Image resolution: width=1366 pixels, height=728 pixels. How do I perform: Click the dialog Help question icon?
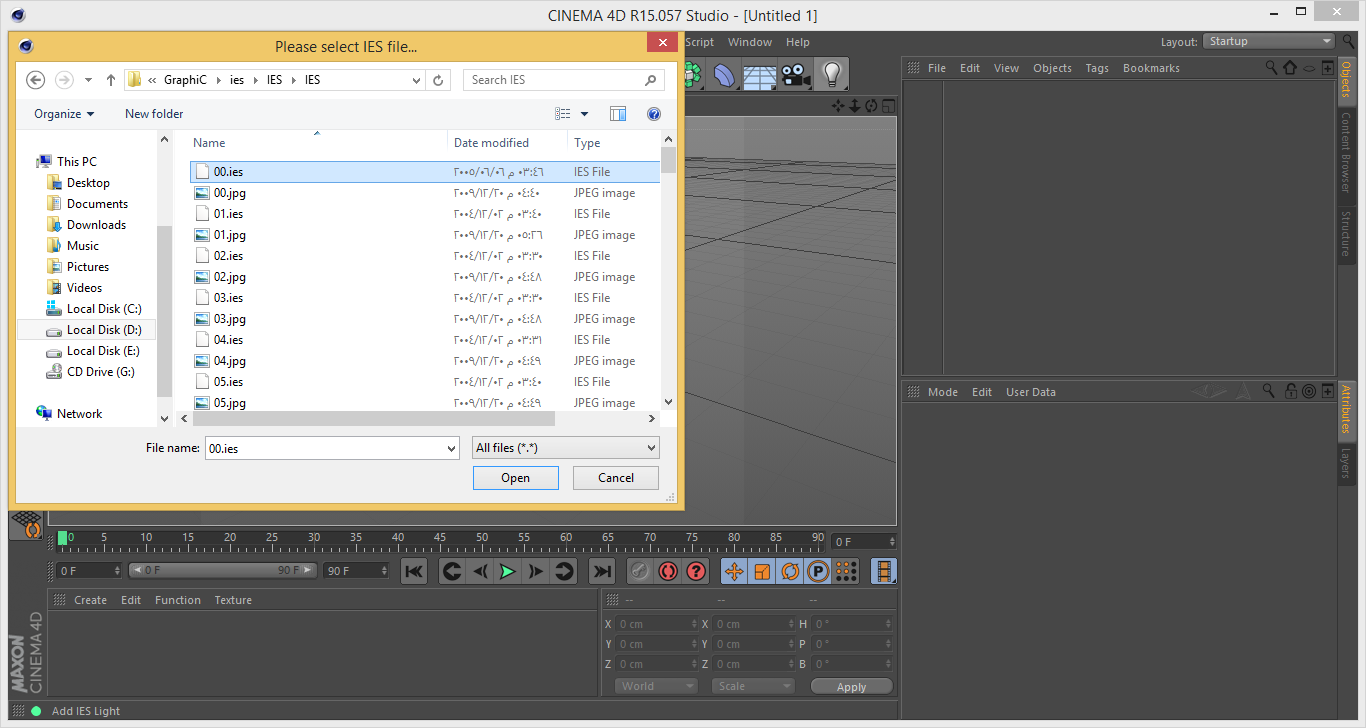(x=654, y=114)
